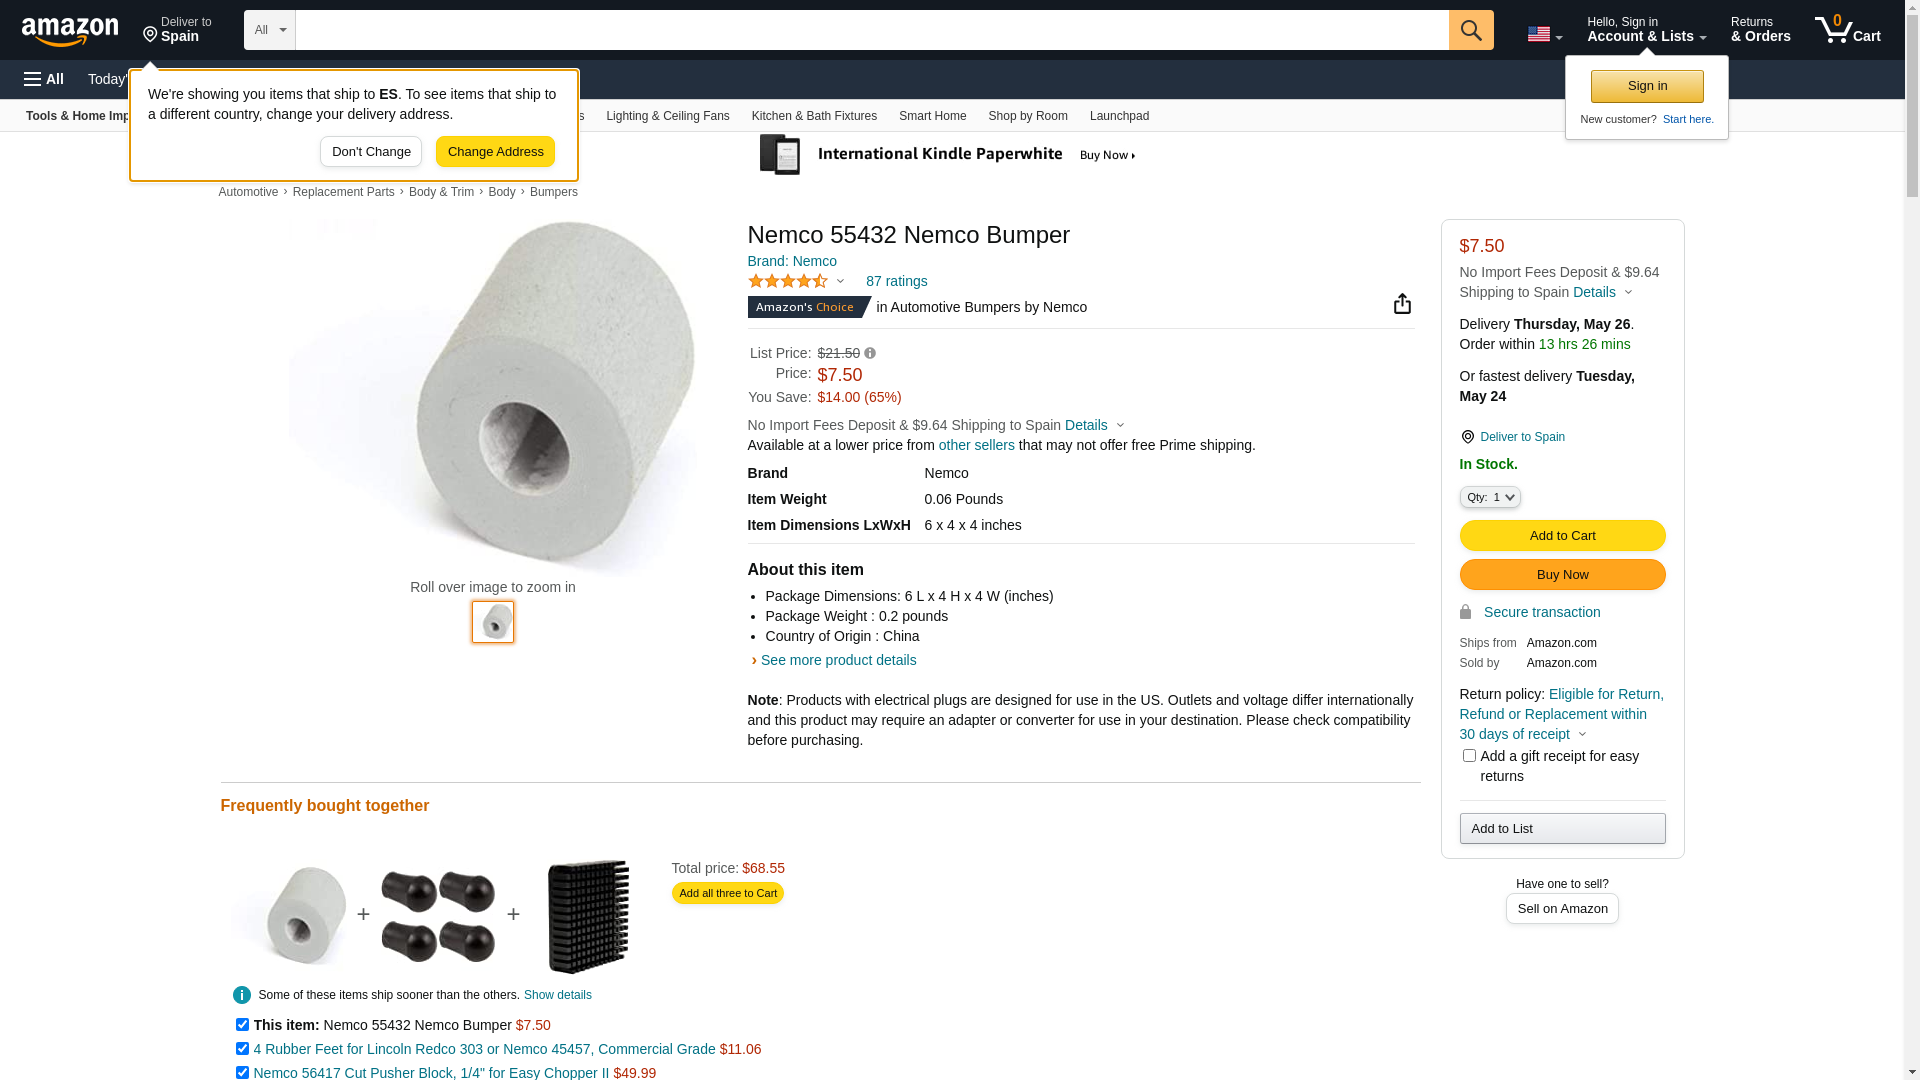Open Lighting & Ceiling Fans menu item

[667, 116]
